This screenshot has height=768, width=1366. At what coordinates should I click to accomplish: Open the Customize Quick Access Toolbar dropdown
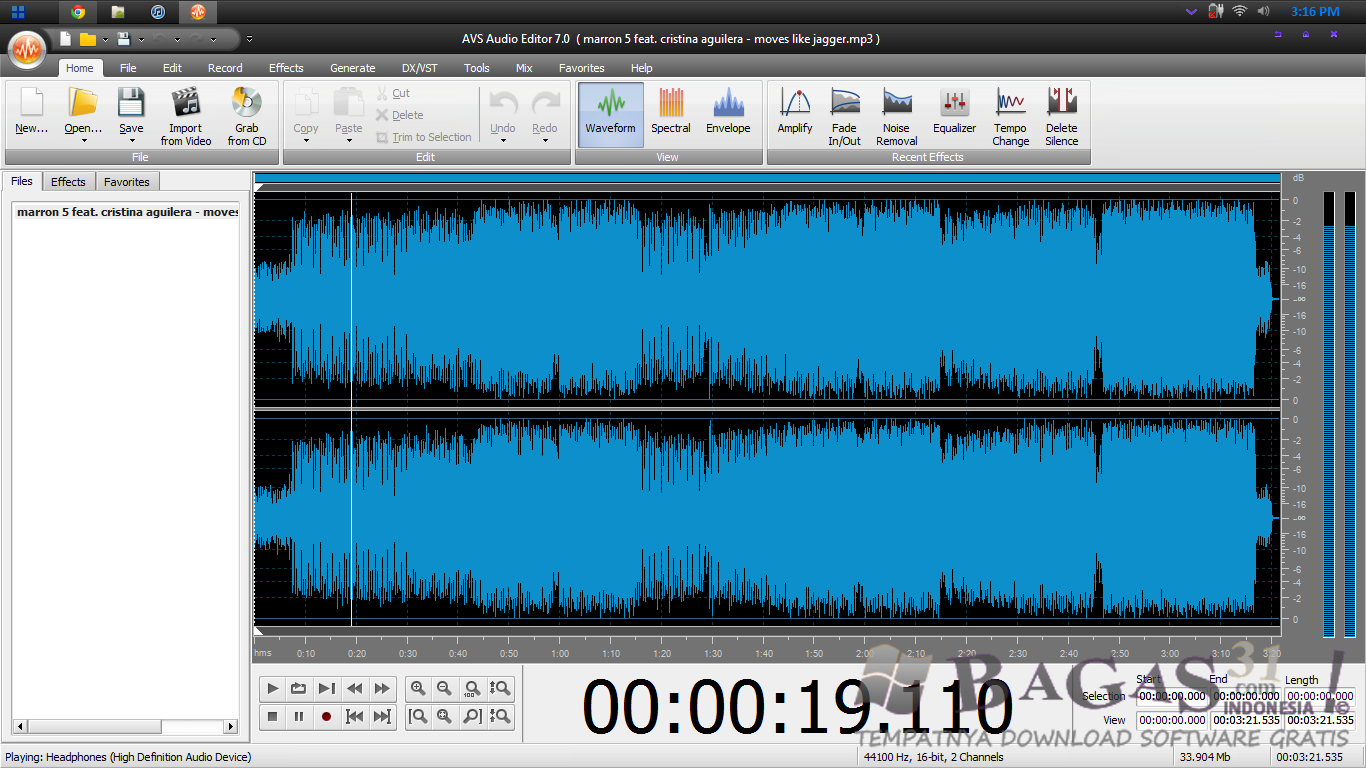pos(249,40)
